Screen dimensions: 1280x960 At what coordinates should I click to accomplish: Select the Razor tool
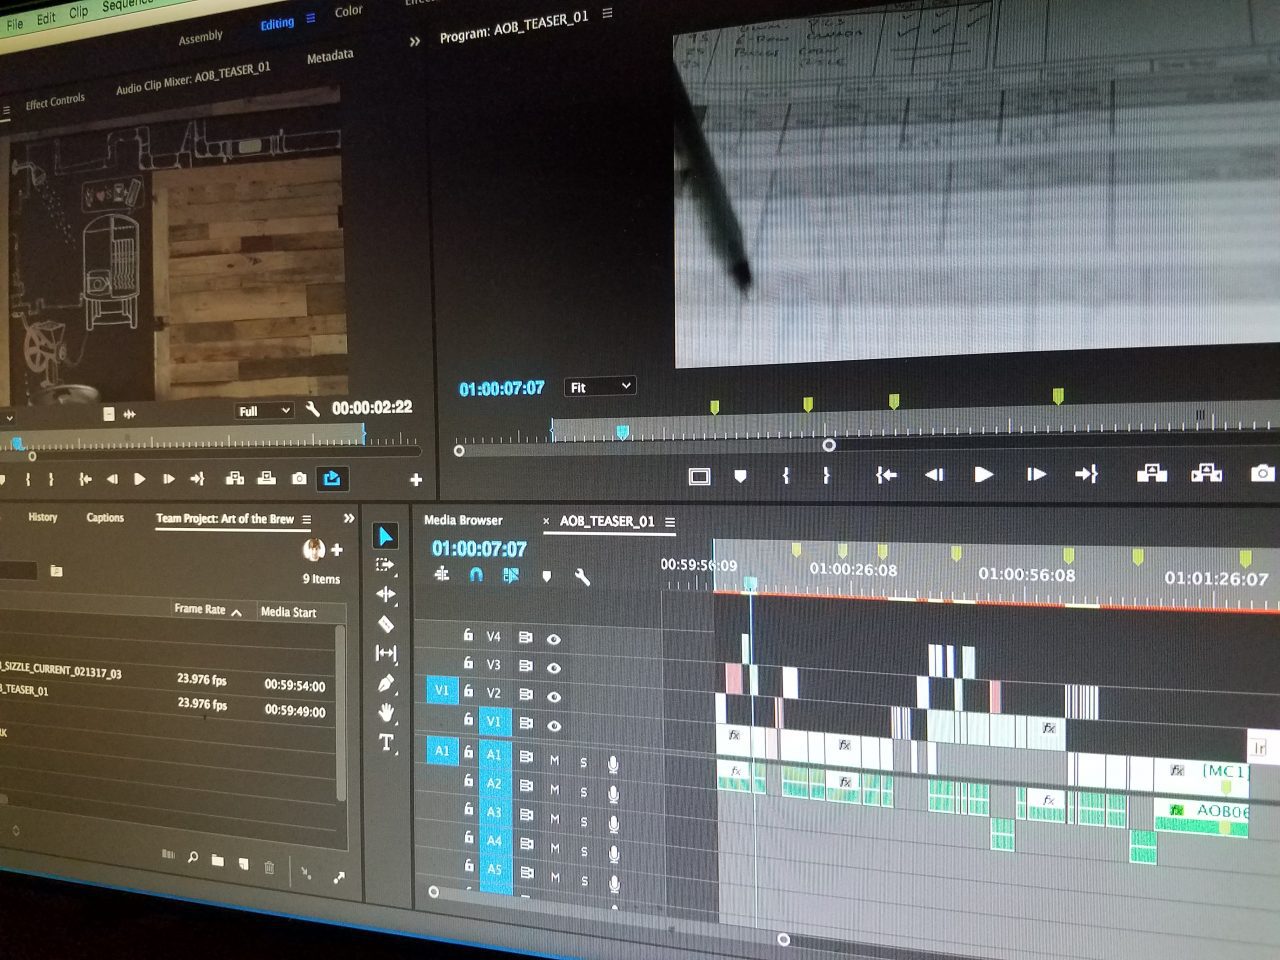386,624
